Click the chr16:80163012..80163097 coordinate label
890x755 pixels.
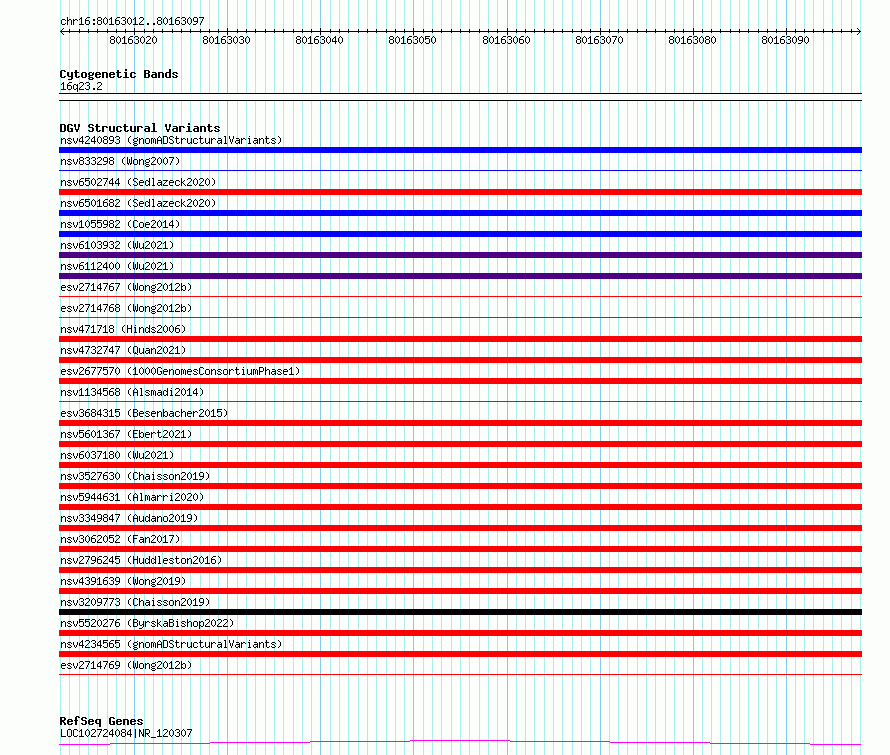(x=132, y=21)
